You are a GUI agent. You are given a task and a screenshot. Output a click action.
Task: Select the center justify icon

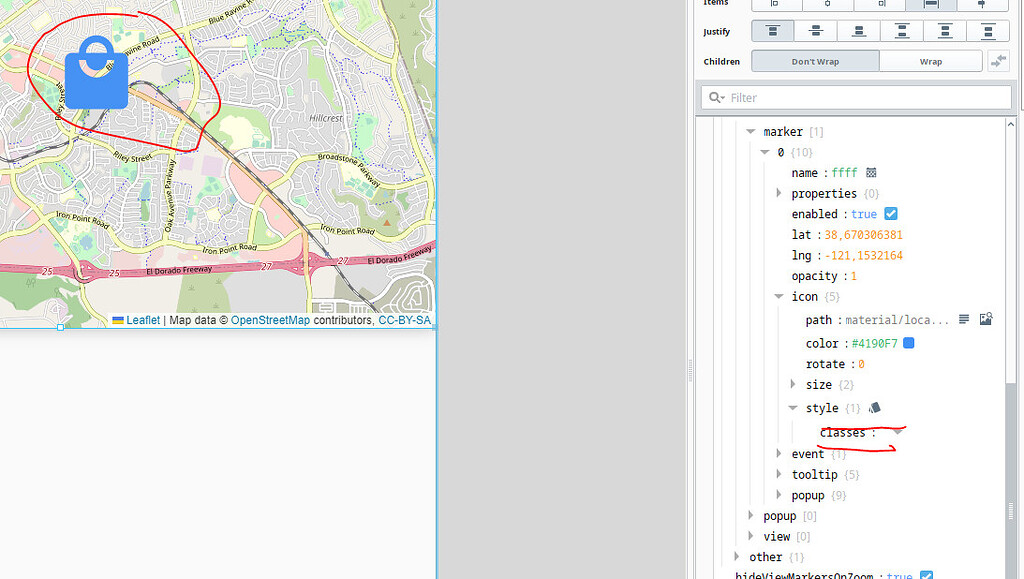[x=815, y=30]
